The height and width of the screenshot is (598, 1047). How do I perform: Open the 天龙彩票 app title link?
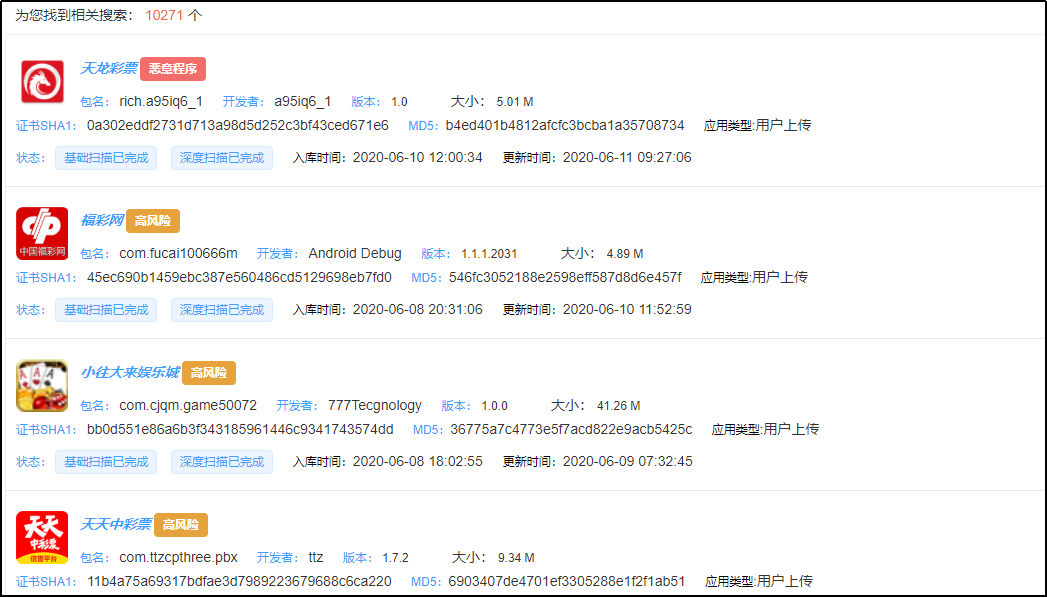[x=109, y=68]
